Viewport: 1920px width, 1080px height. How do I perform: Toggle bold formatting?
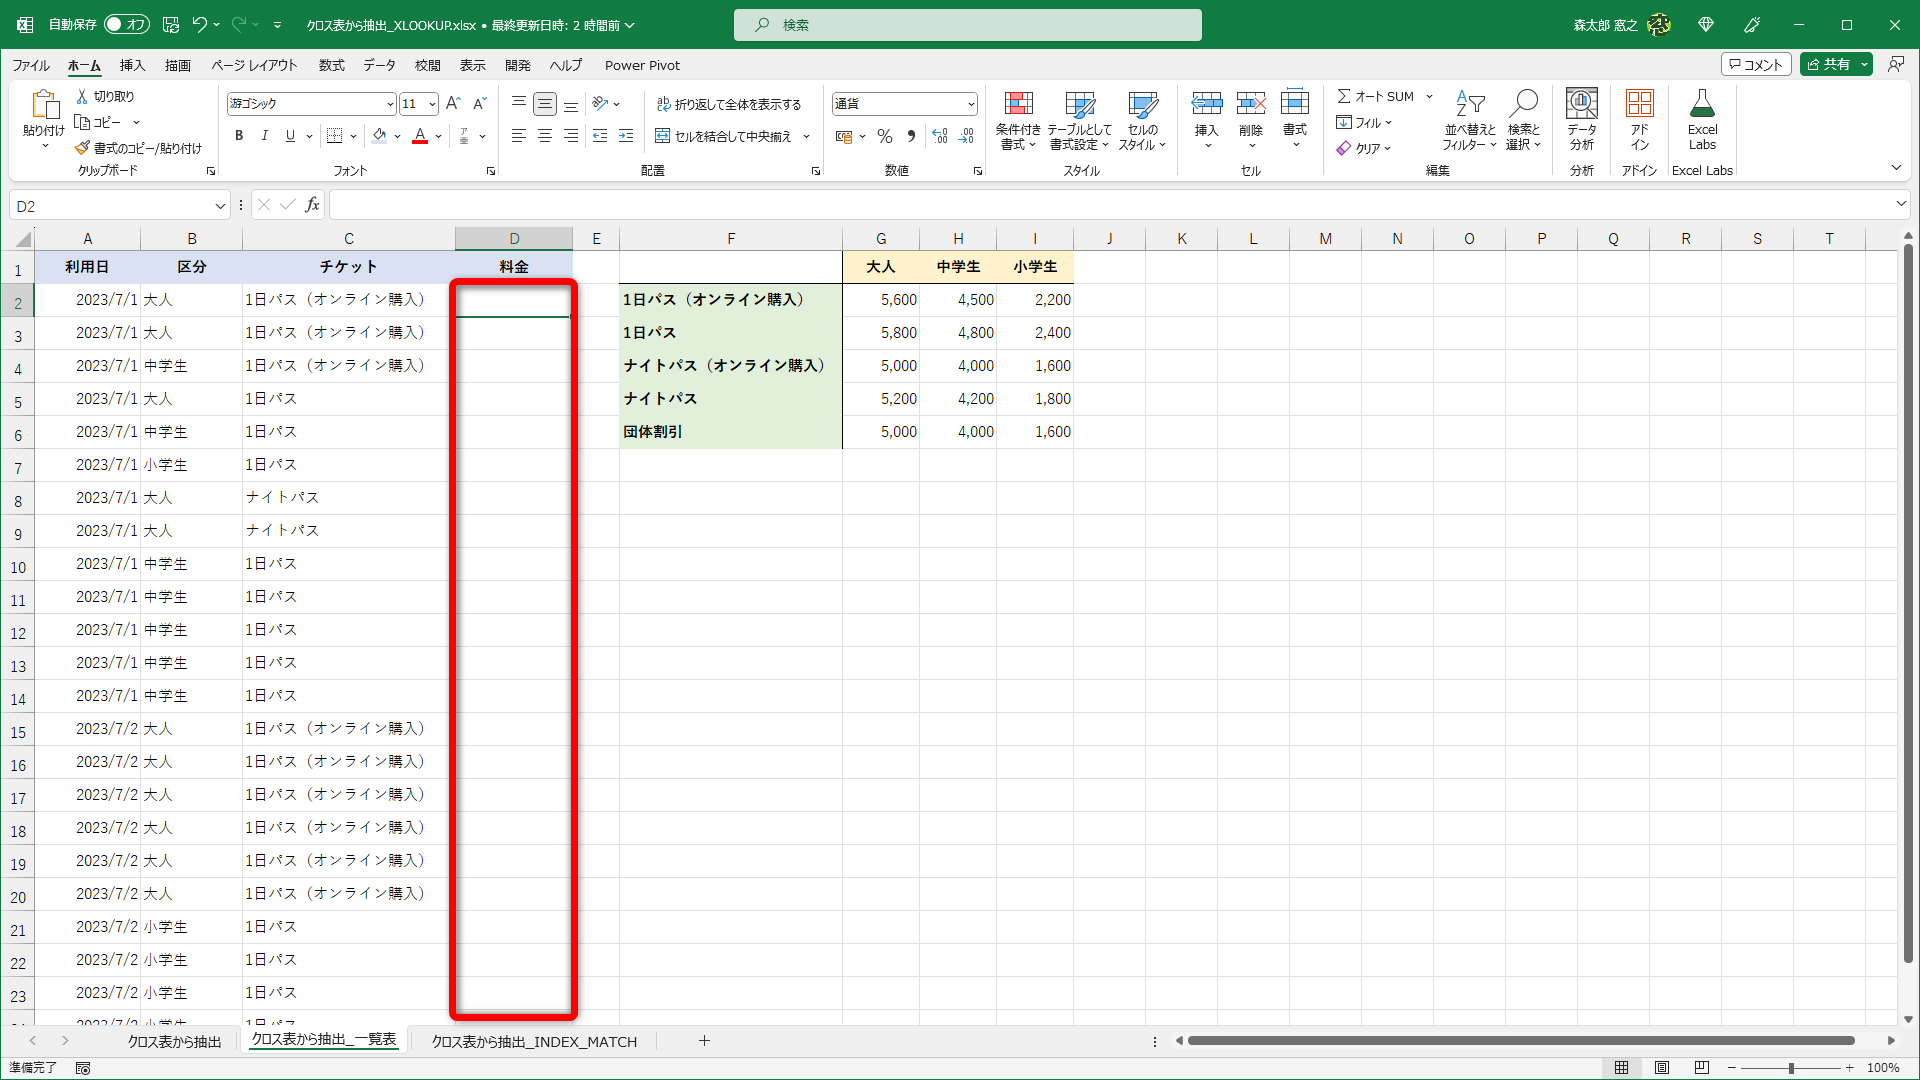(239, 136)
